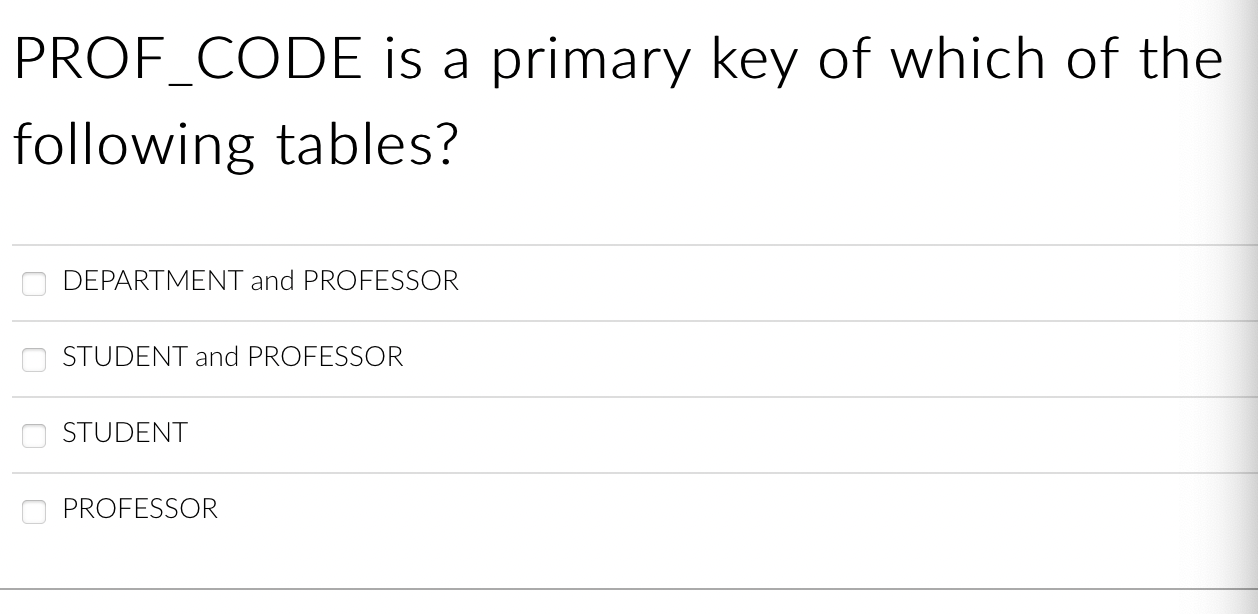
Task: Select the answer STUDENT and PROFESSOR
Action: click(232, 357)
